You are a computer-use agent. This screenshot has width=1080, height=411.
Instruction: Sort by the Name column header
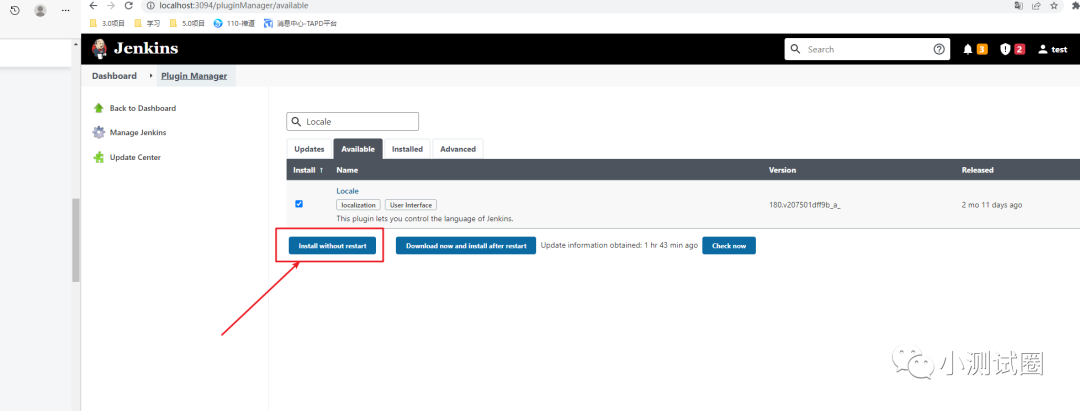click(x=347, y=170)
